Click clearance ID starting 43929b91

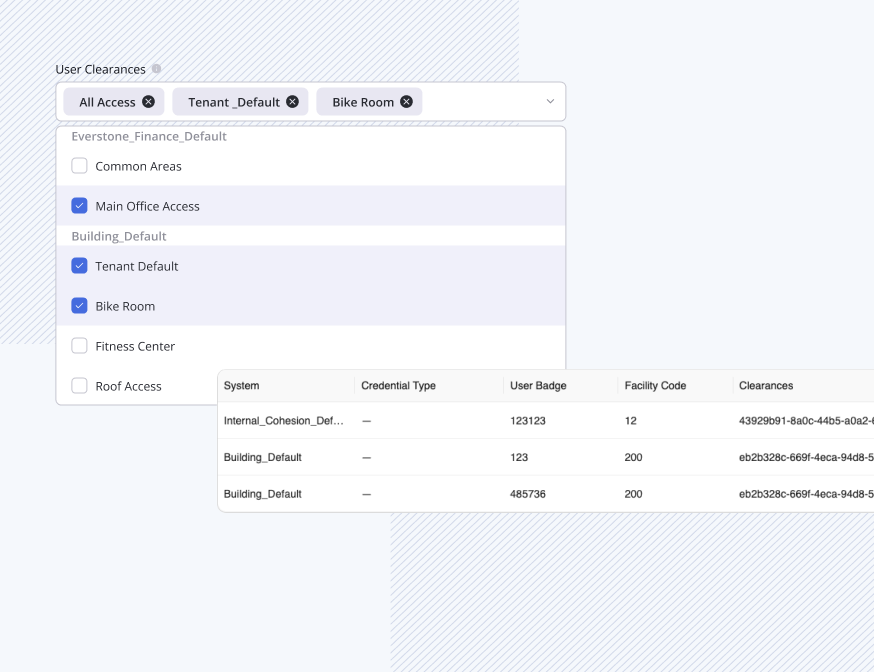coord(806,421)
